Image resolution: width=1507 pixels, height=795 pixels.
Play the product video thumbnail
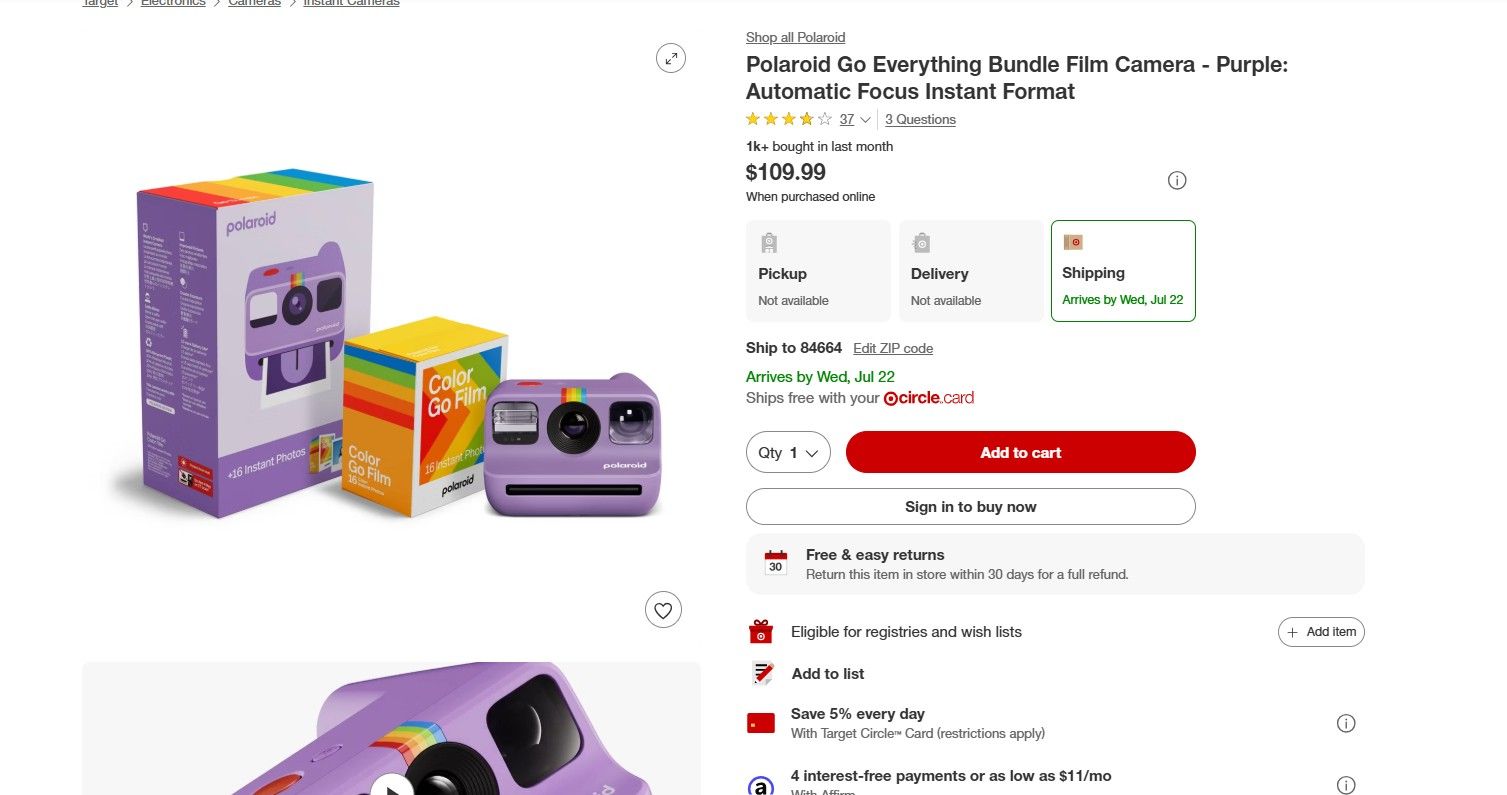392,785
